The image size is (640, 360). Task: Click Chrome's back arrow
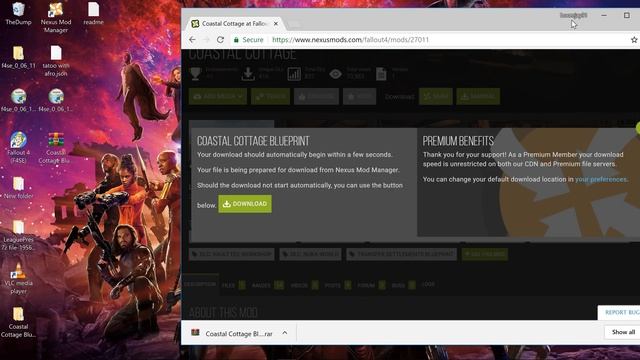(192, 40)
